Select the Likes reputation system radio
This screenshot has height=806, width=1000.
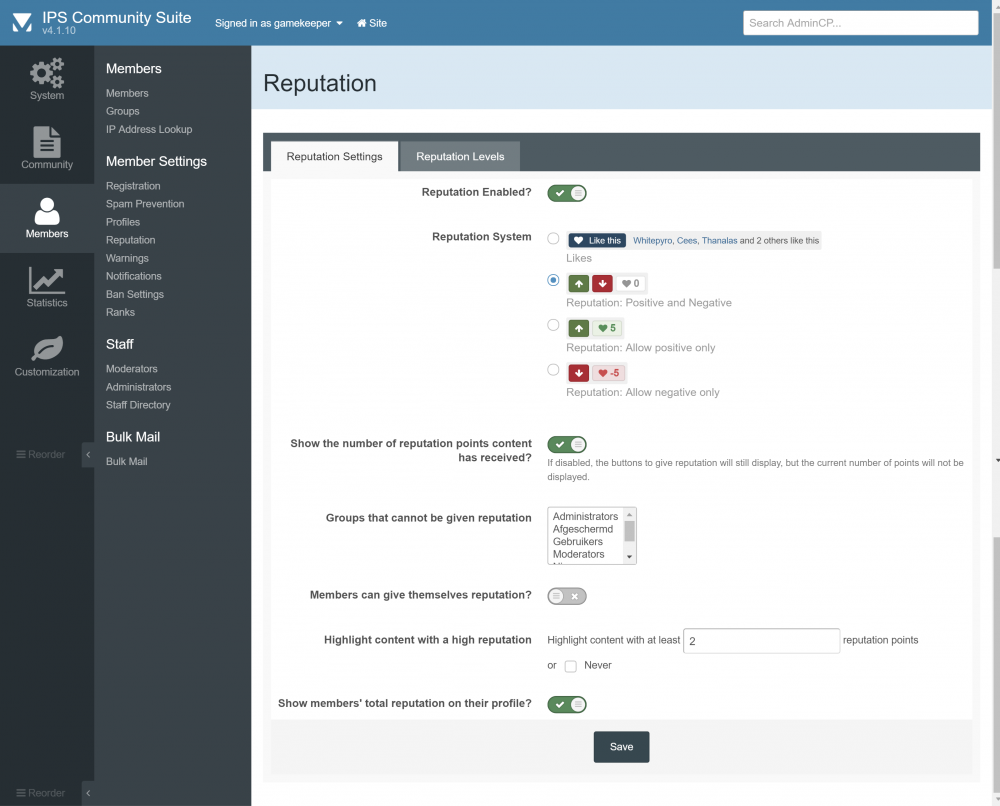pyautogui.click(x=553, y=238)
